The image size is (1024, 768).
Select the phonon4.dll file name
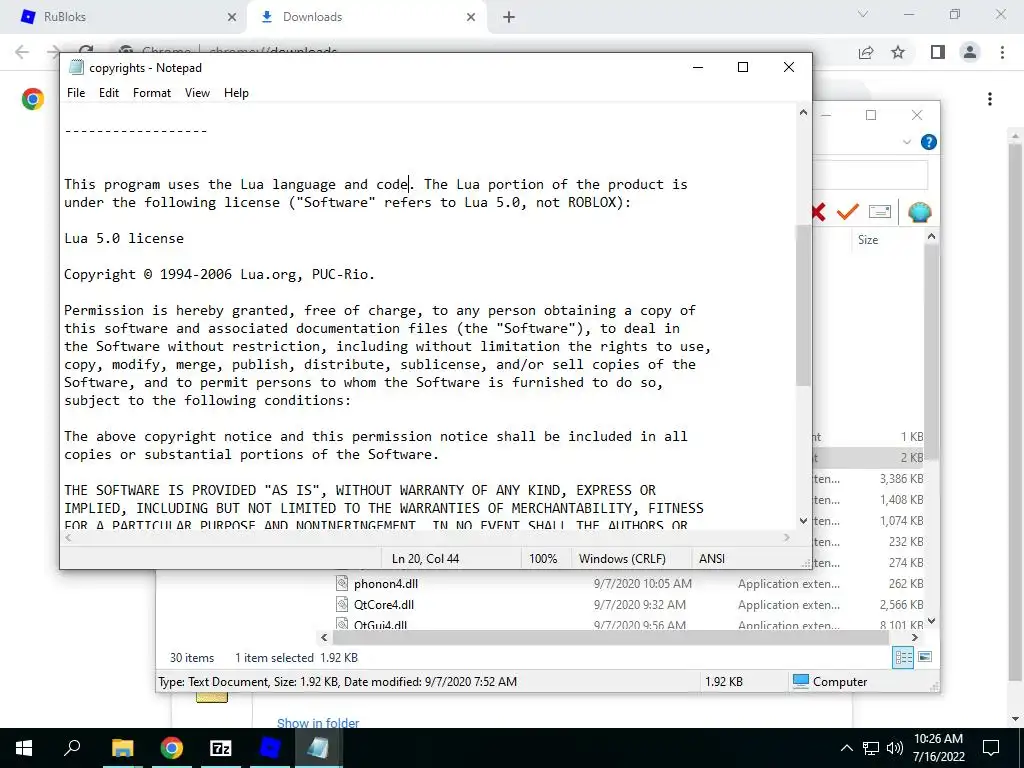[385, 584]
